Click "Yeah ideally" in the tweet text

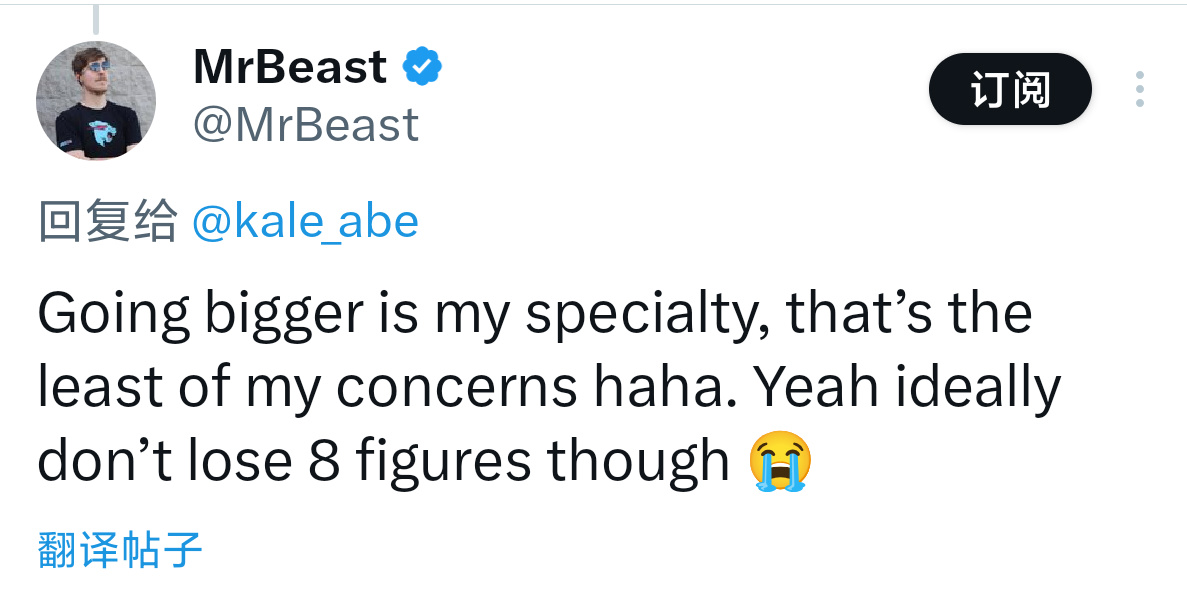[x=909, y=388]
